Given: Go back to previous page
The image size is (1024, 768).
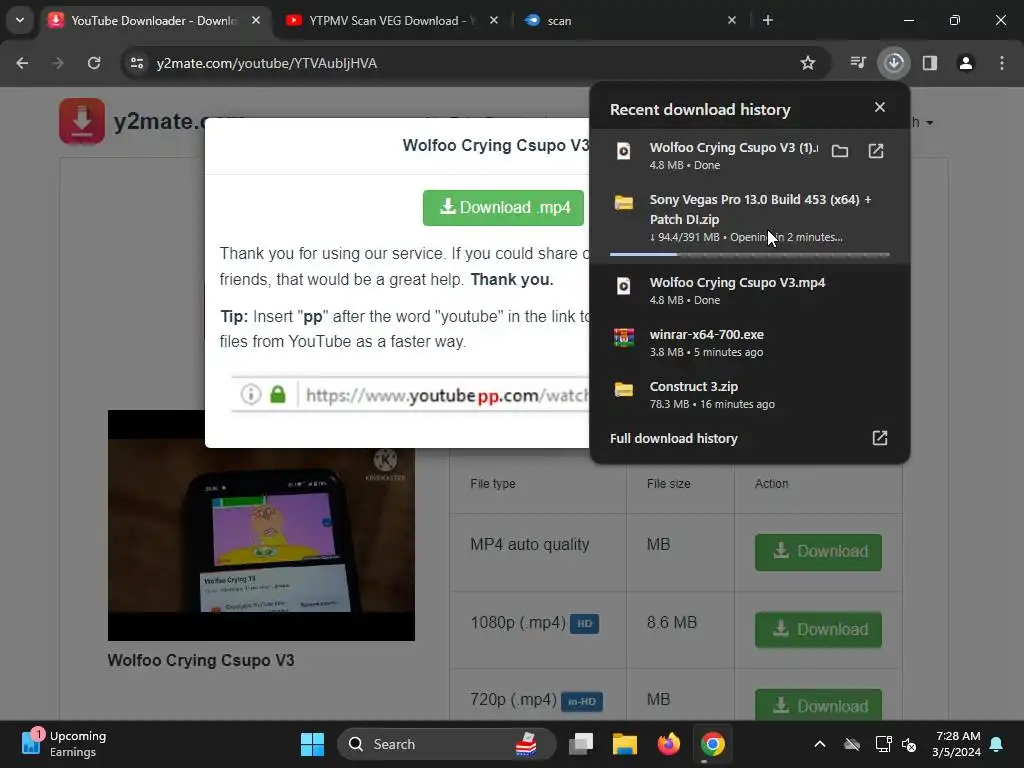Looking at the screenshot, I should point(22,63).
